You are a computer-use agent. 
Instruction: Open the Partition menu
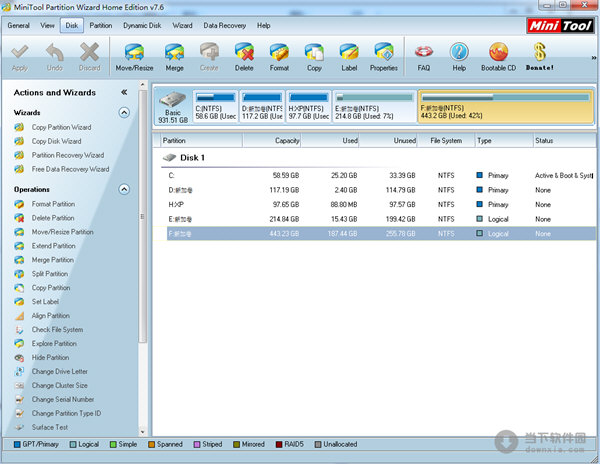(x=101, y=26)
